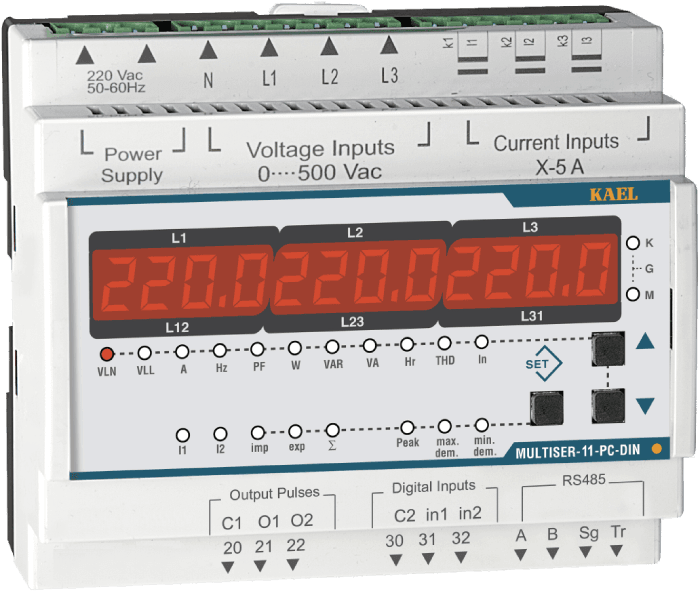The height and width of the screenshot is (591, 700).
Task: Click the L12 label below first display
Action: (177, 328)
